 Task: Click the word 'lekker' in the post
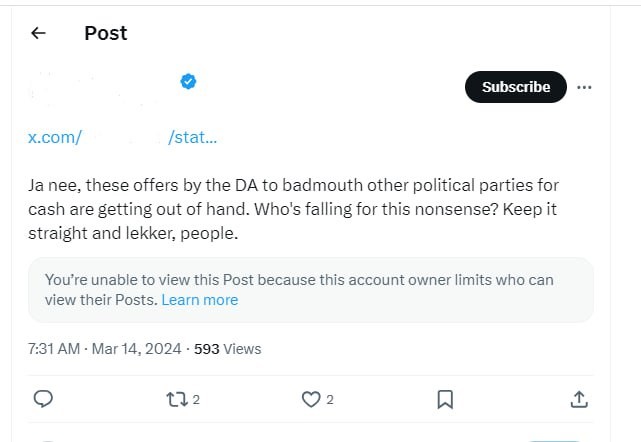163,233
